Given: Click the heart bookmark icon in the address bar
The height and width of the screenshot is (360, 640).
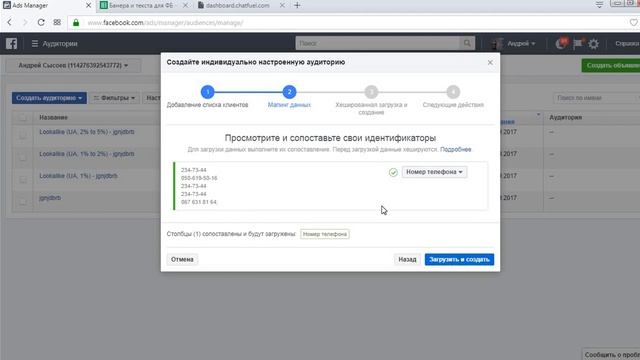Looking at the screenshot, I should (633, 22).
